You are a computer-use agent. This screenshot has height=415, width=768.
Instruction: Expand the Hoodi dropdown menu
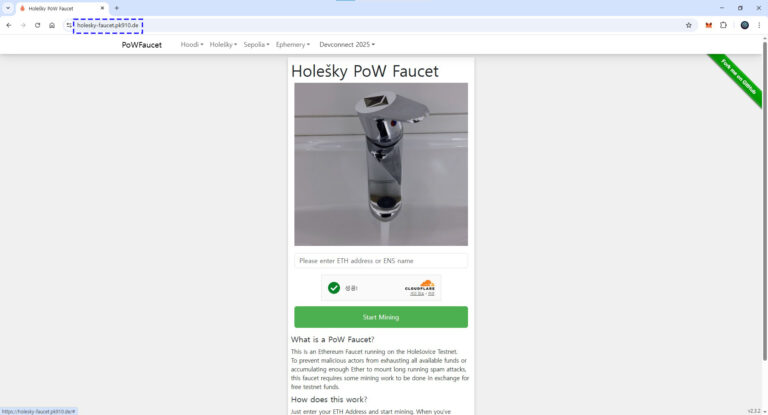tap(192, 45)
